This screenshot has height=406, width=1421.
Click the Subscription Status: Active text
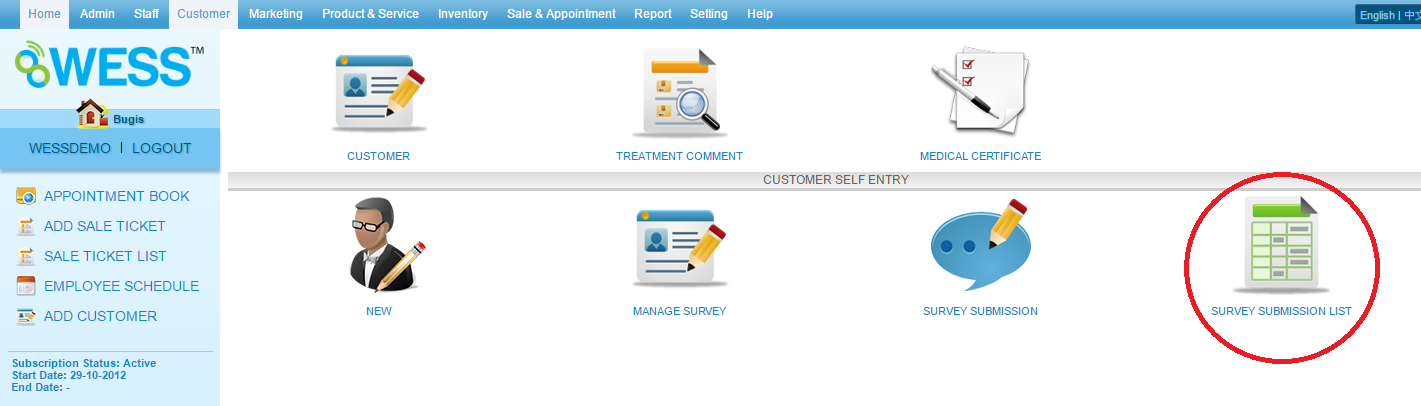[x=84, y=363]
